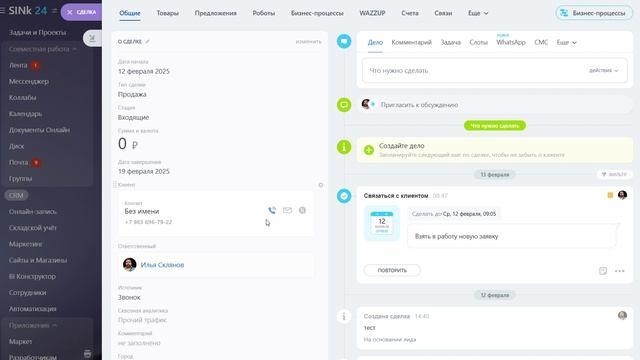Select the Дело activity tab
Viewport: 640px width, 360px height.
click(x=375, y=42)
